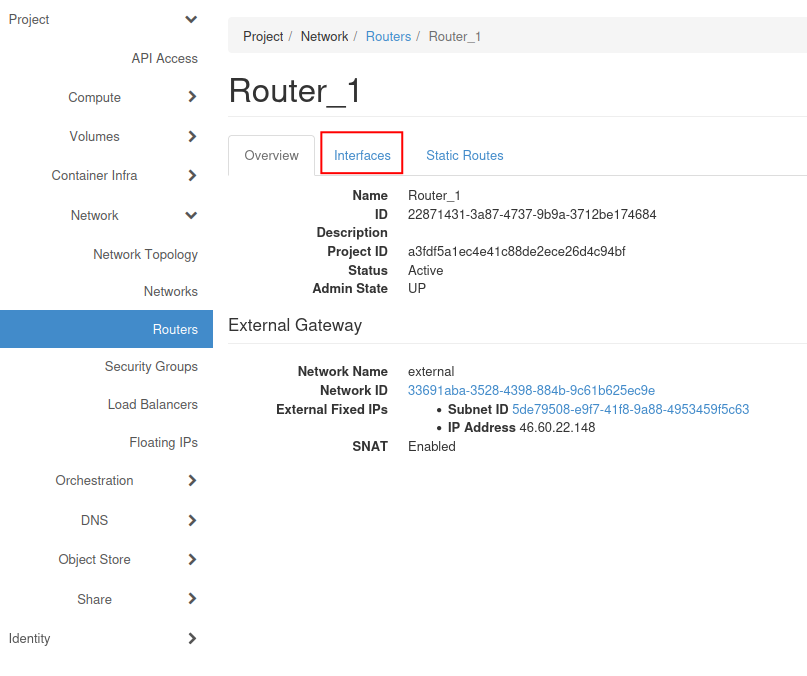Open the external Network ID link
This screenshot has height=676, width=807.
[x=531, y=391]
